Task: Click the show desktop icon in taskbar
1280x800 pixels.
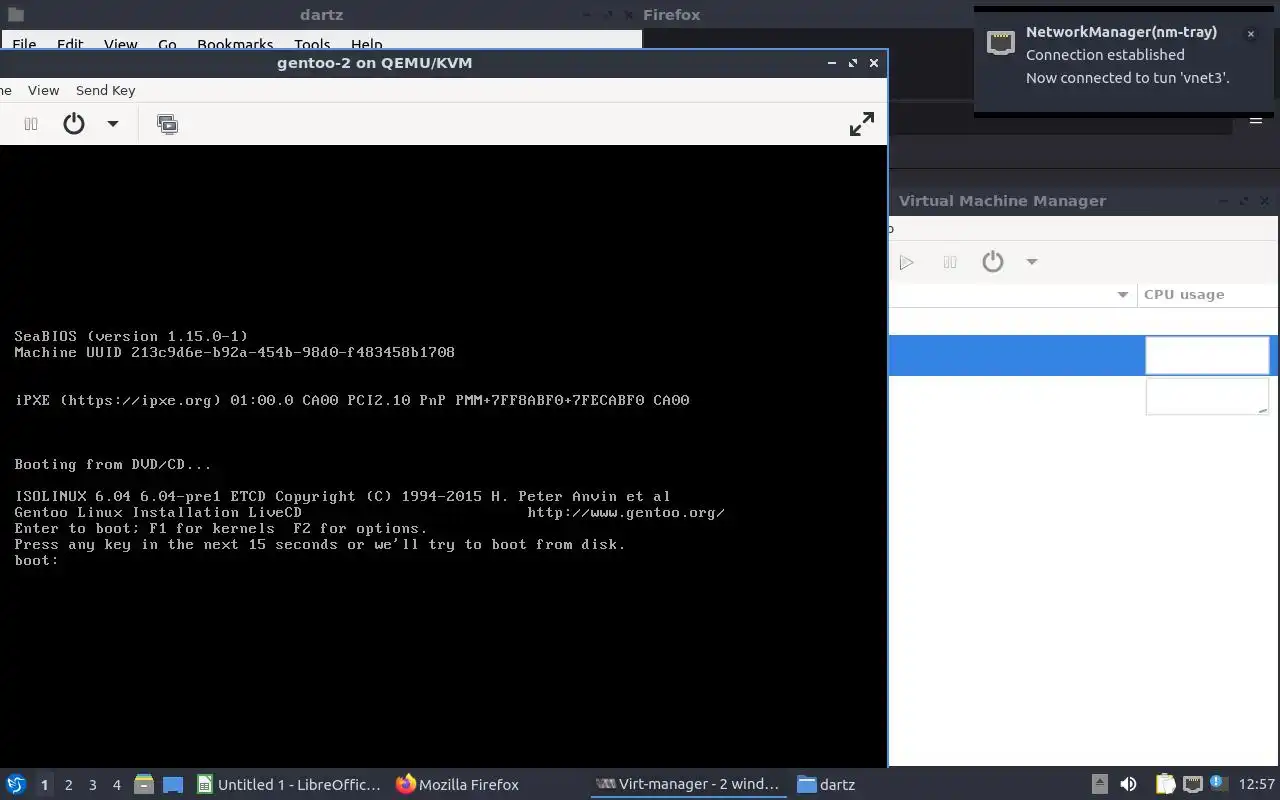Action: click(173, 784)
